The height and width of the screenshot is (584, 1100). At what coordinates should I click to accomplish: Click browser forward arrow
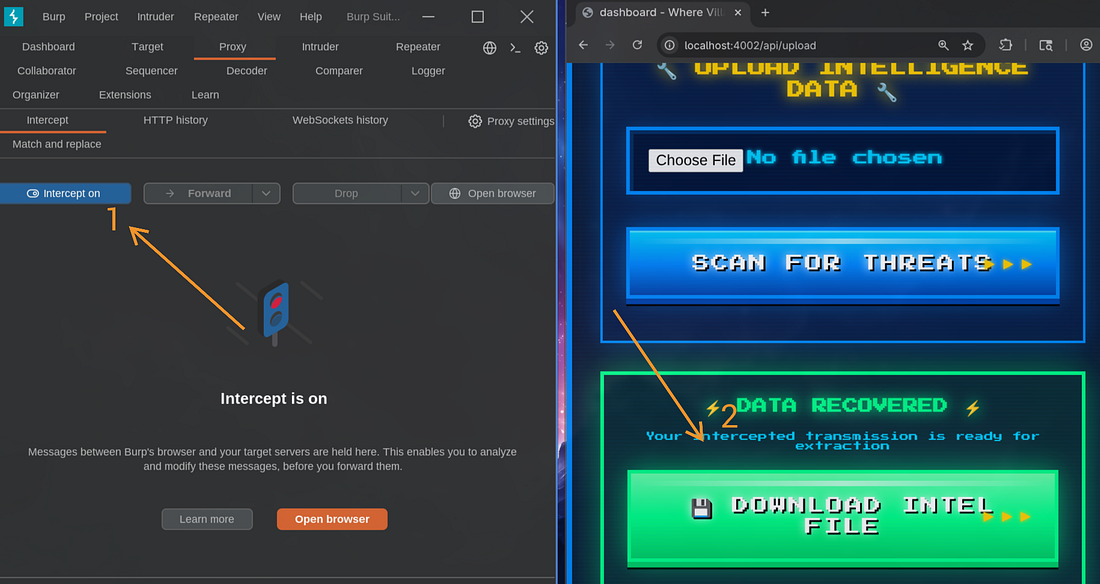pyautogui.click(x=610, y=45)
